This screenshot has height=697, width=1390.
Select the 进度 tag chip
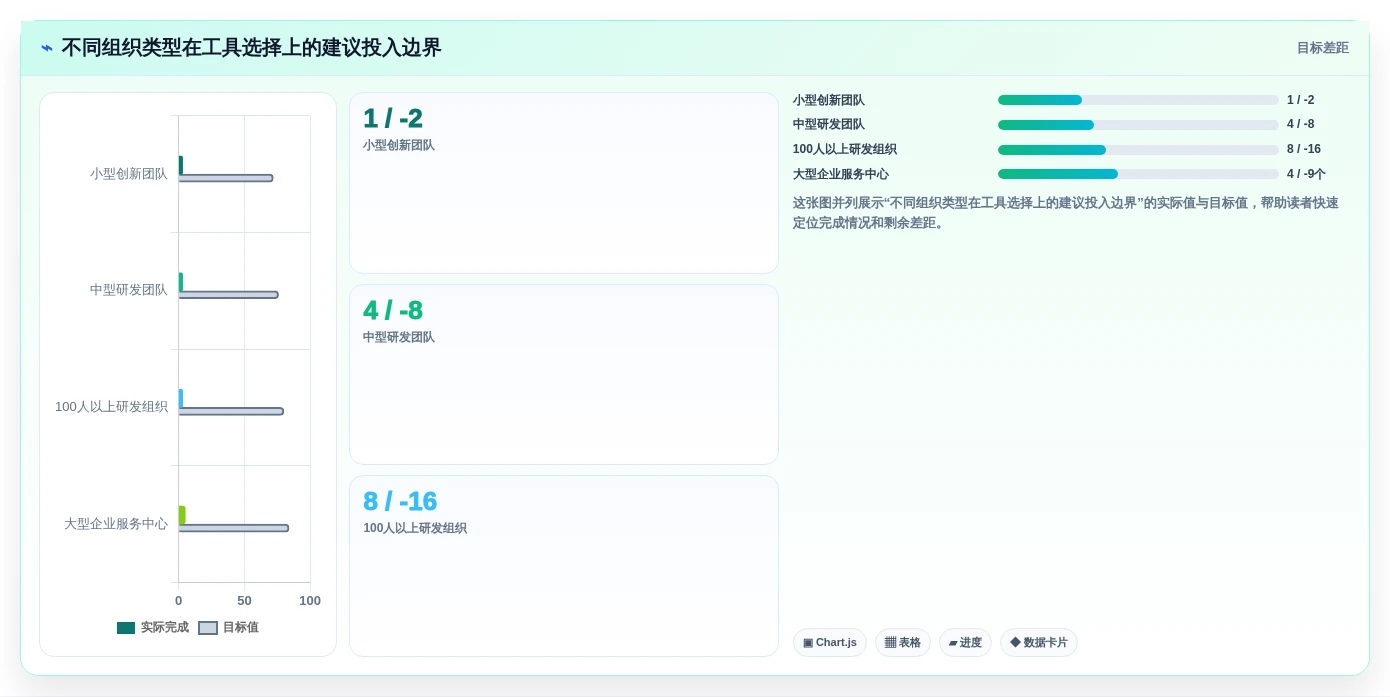tap(965, 643)
